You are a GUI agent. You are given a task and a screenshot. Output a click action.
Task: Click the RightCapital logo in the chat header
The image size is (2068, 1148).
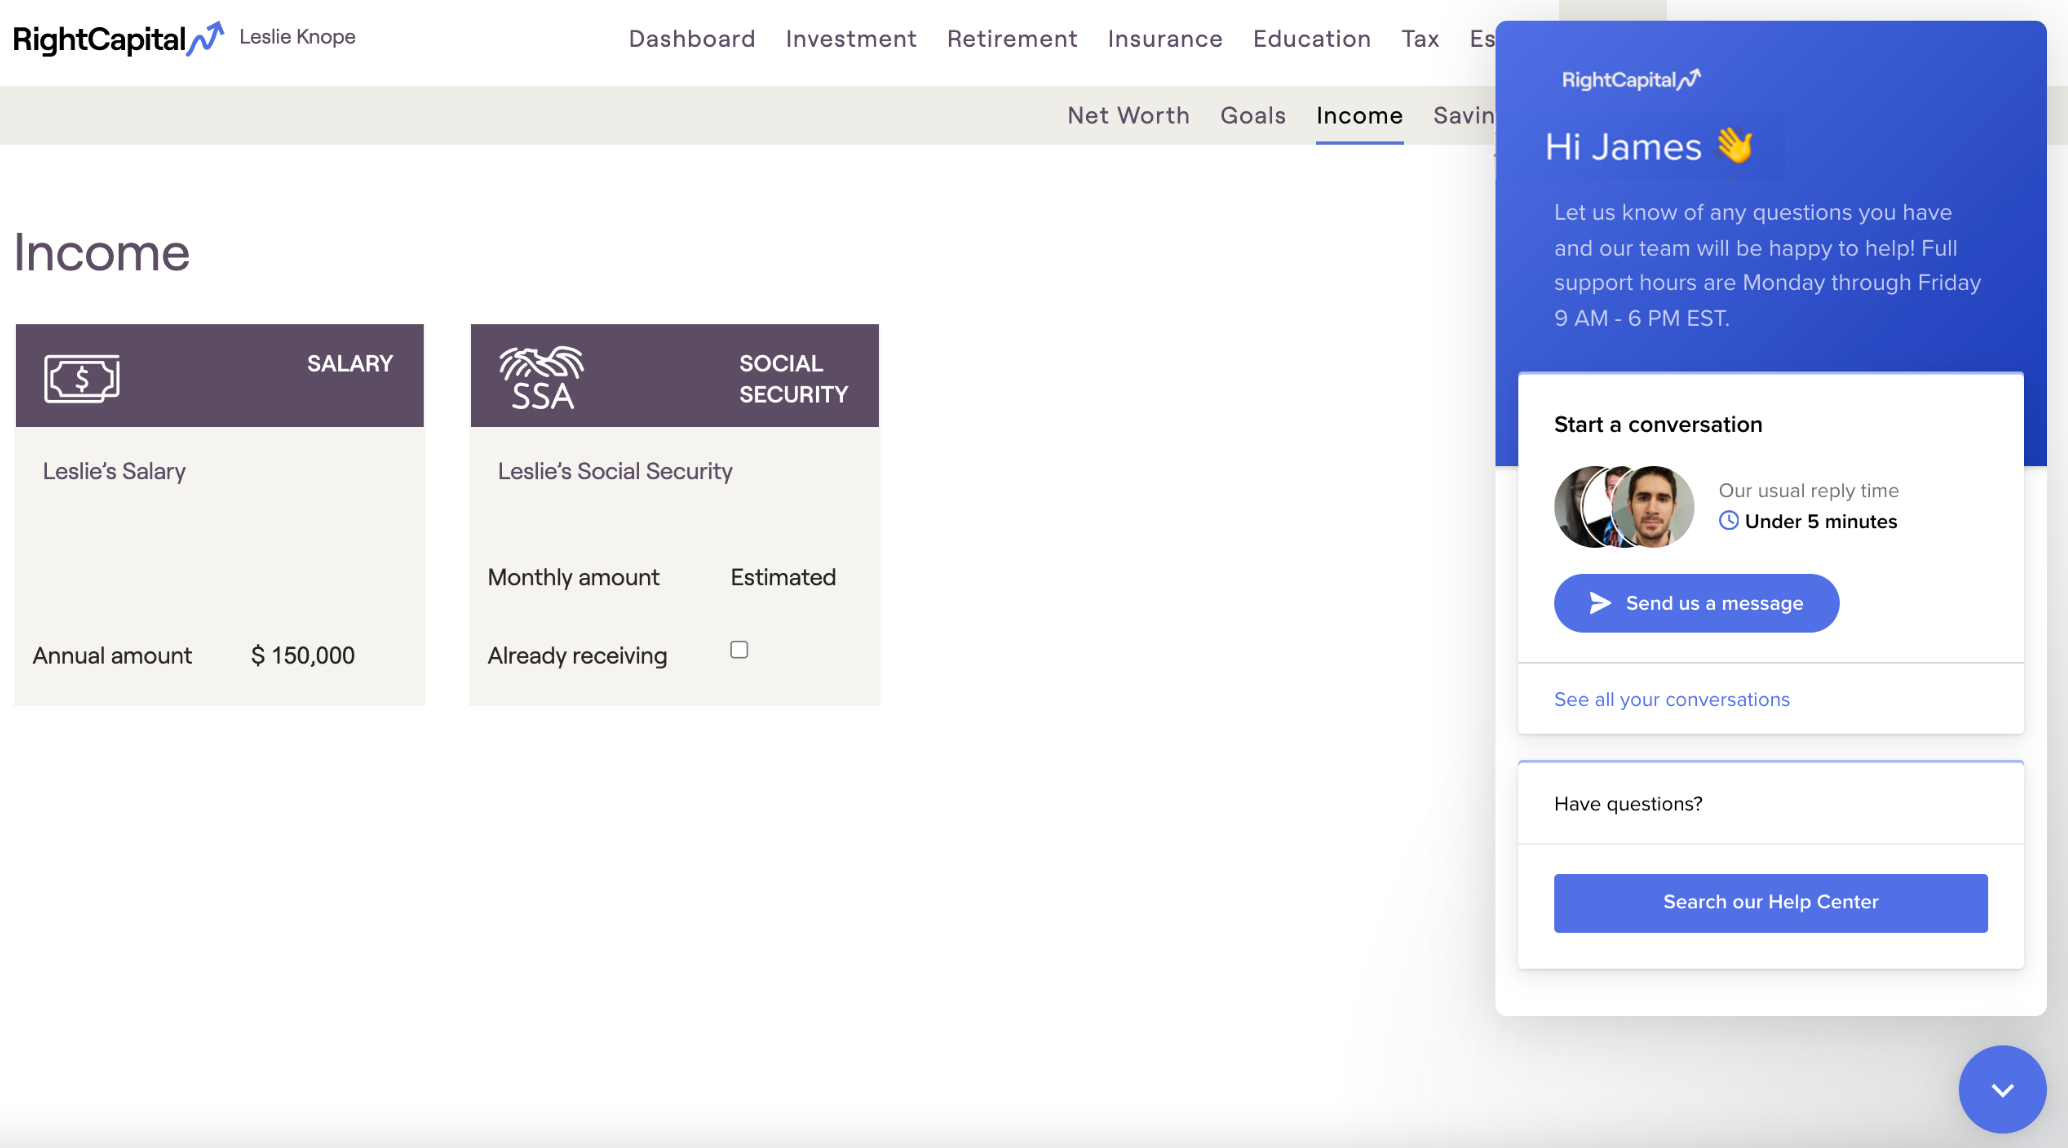[1630, 79]
